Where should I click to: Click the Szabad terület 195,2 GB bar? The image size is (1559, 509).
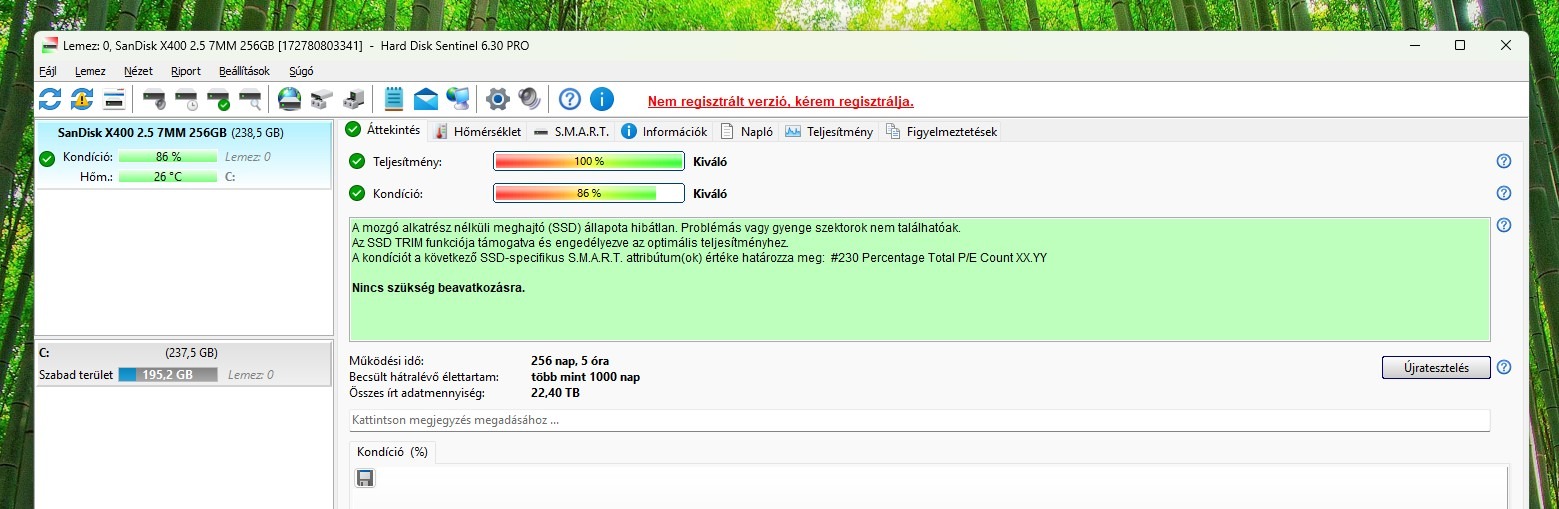pyautogui.click(x=168, y=374)
